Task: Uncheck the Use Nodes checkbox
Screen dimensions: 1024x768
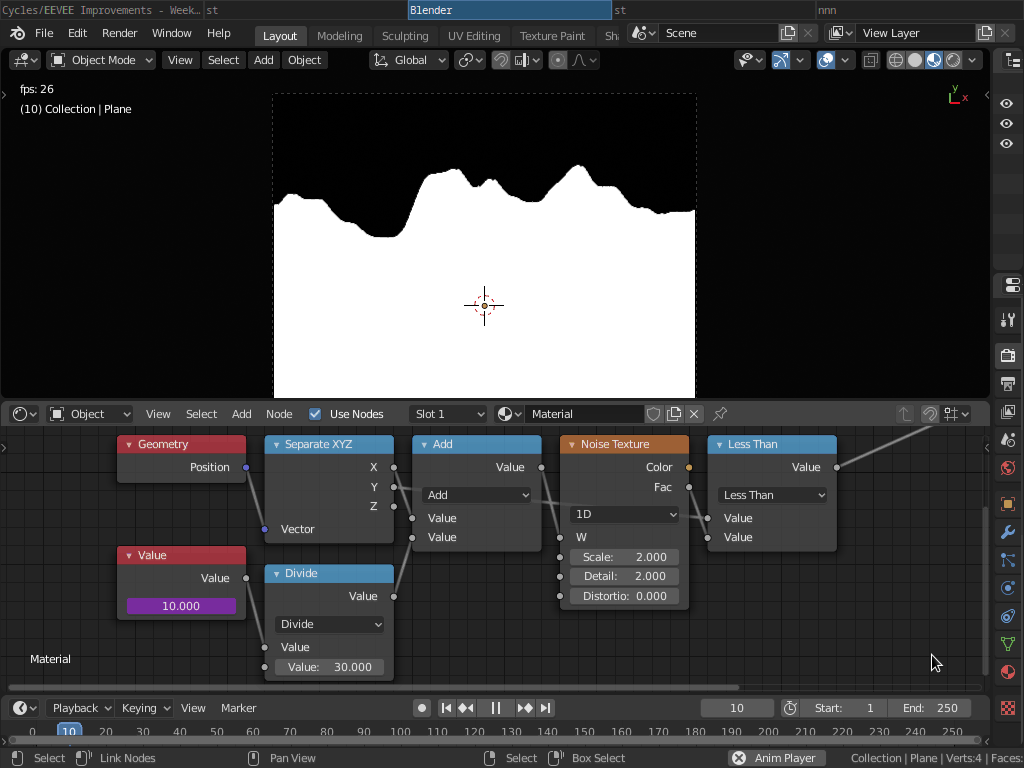Action: (x=315, y=414)
